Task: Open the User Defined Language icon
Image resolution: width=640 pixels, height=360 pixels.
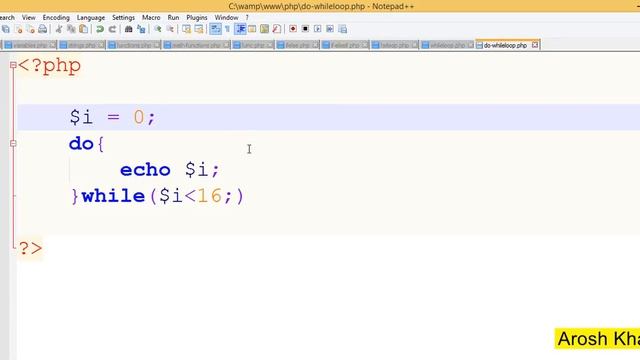Action: (252, 29)
